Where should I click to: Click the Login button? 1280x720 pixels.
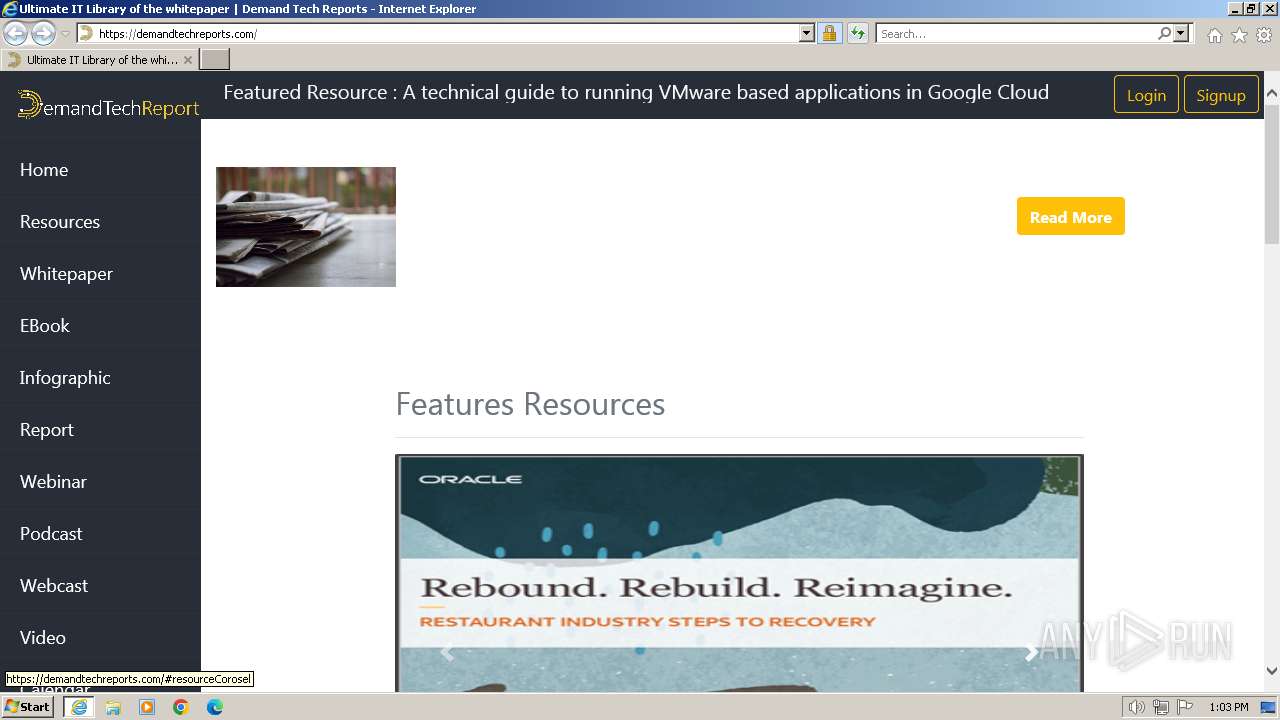pyautogui.click(x=1146, y=95)
